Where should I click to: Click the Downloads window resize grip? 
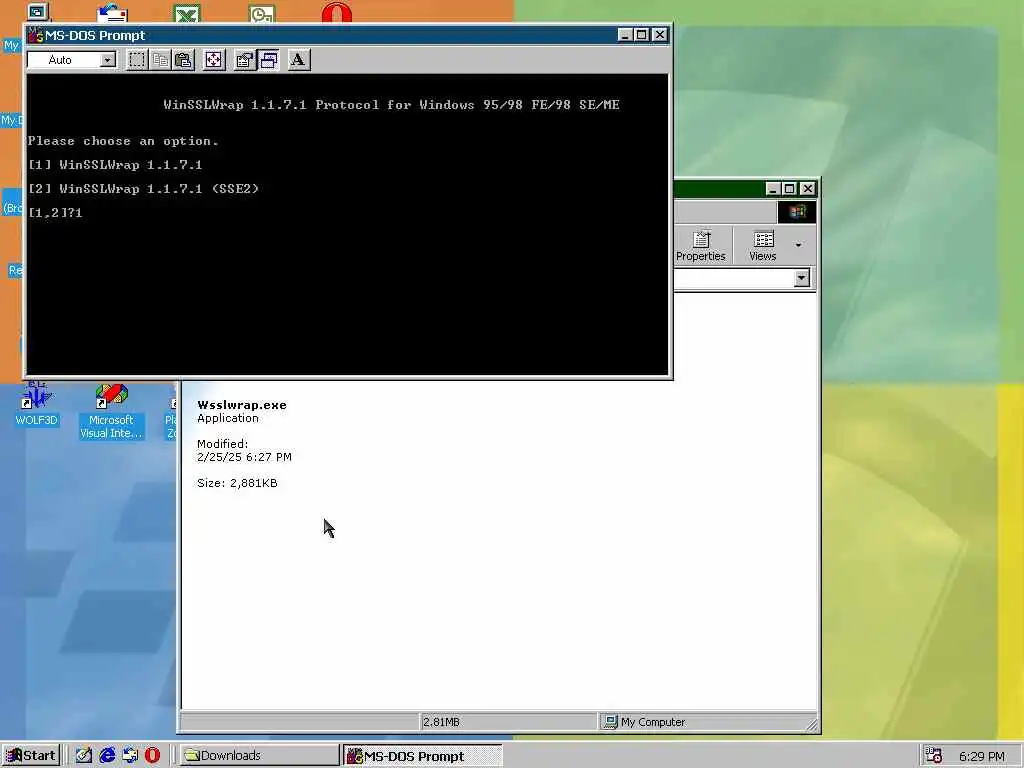tap(811, 724)
